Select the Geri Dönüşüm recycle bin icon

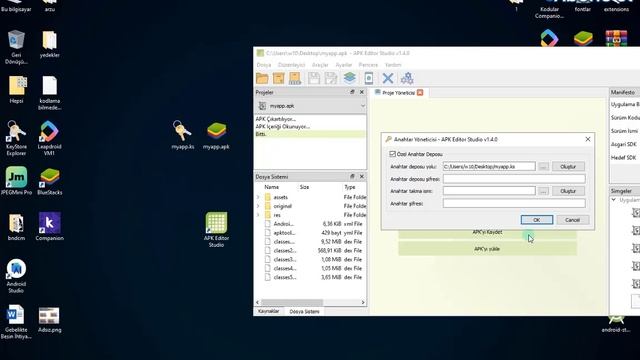pyautogui.click(x=16, y=47)
